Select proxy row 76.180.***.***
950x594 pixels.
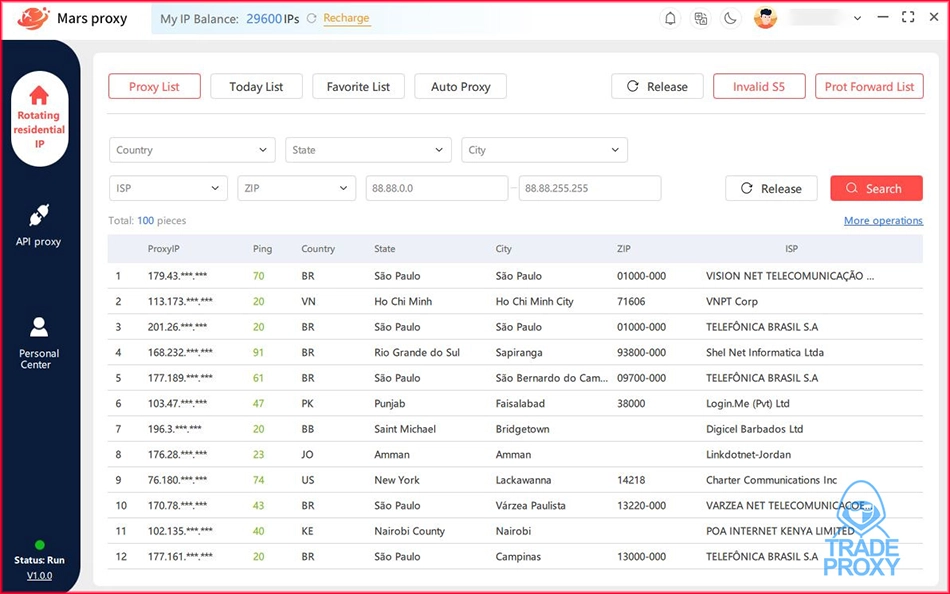(515, 479)
